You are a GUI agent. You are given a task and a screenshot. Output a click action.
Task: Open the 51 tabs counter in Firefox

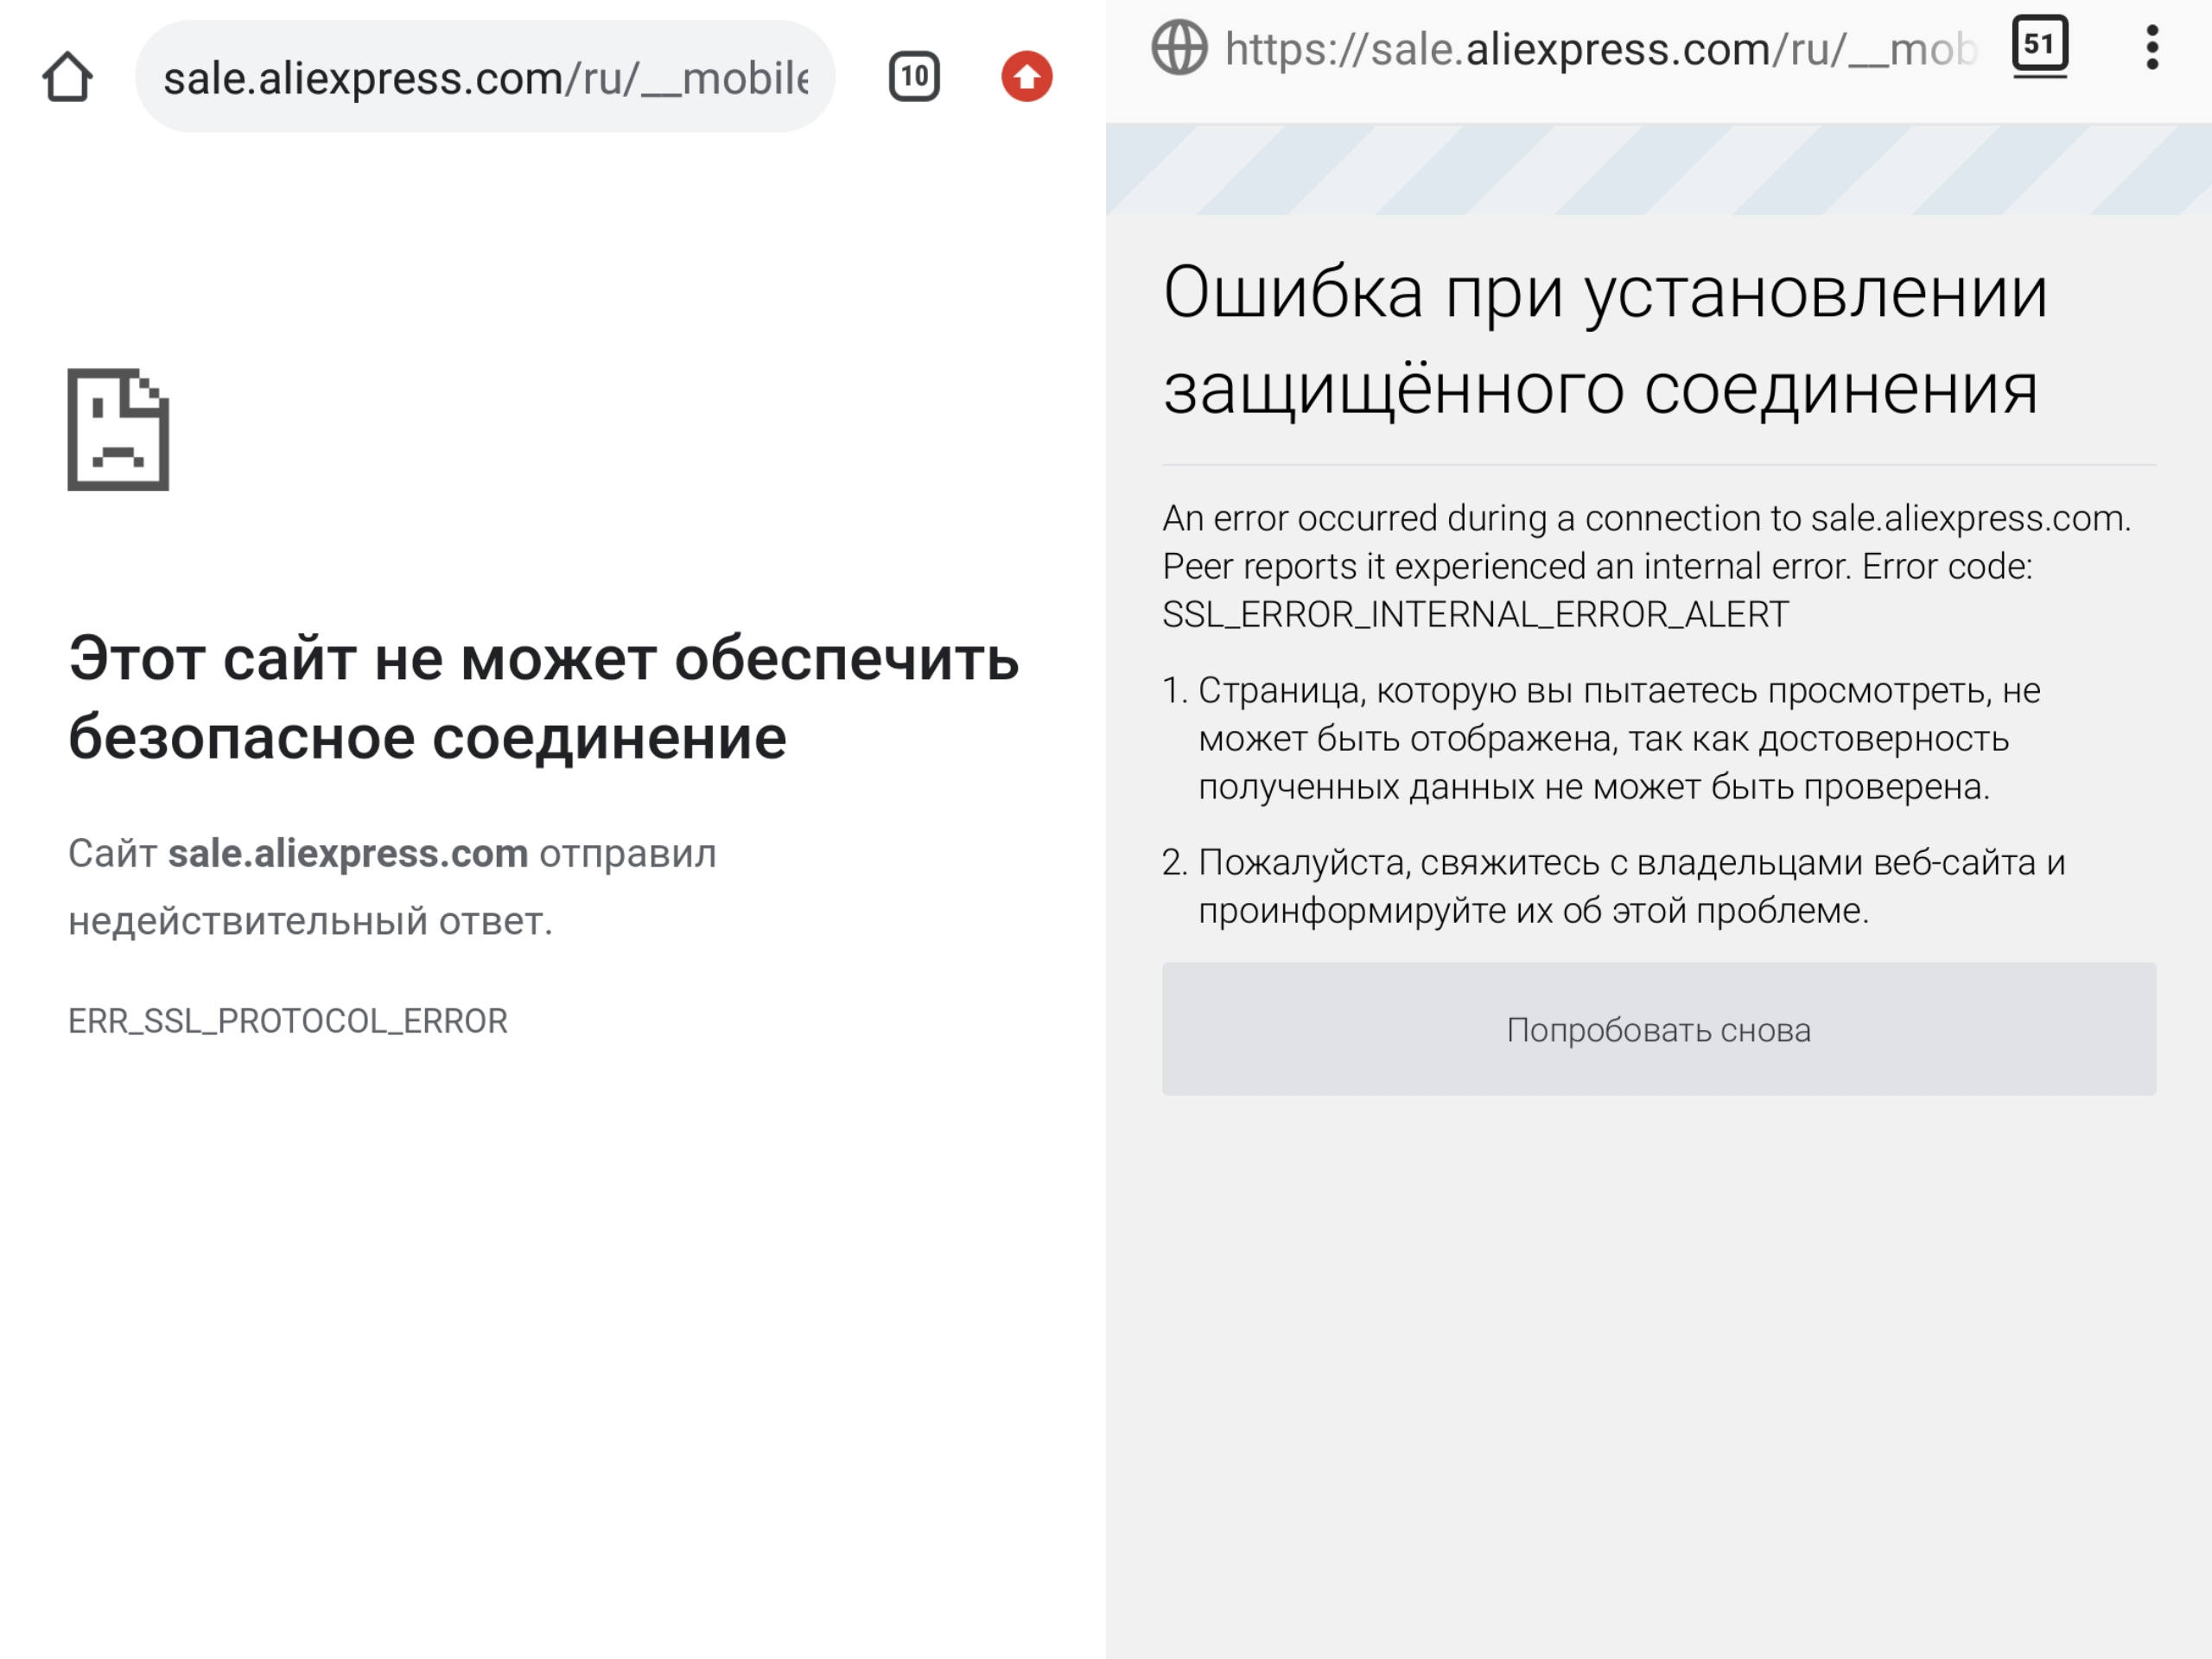[2040, 46]
